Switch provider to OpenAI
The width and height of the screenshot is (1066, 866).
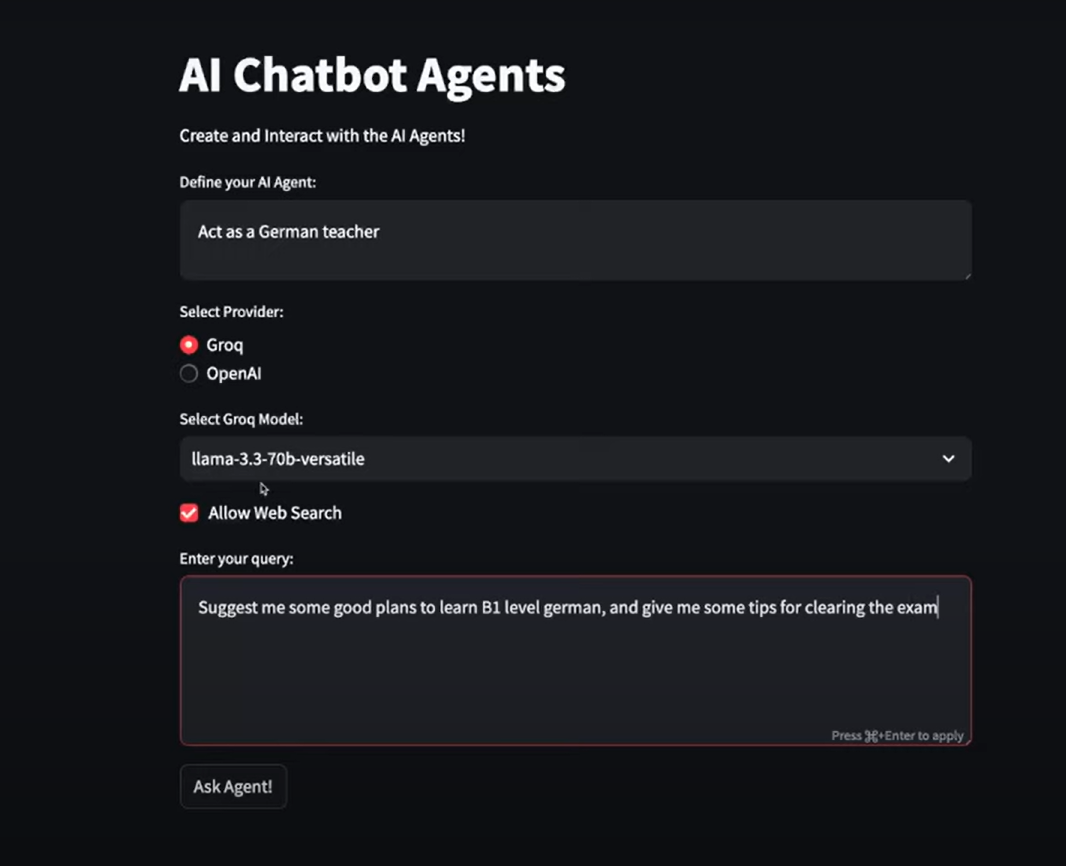click(188, 373)
